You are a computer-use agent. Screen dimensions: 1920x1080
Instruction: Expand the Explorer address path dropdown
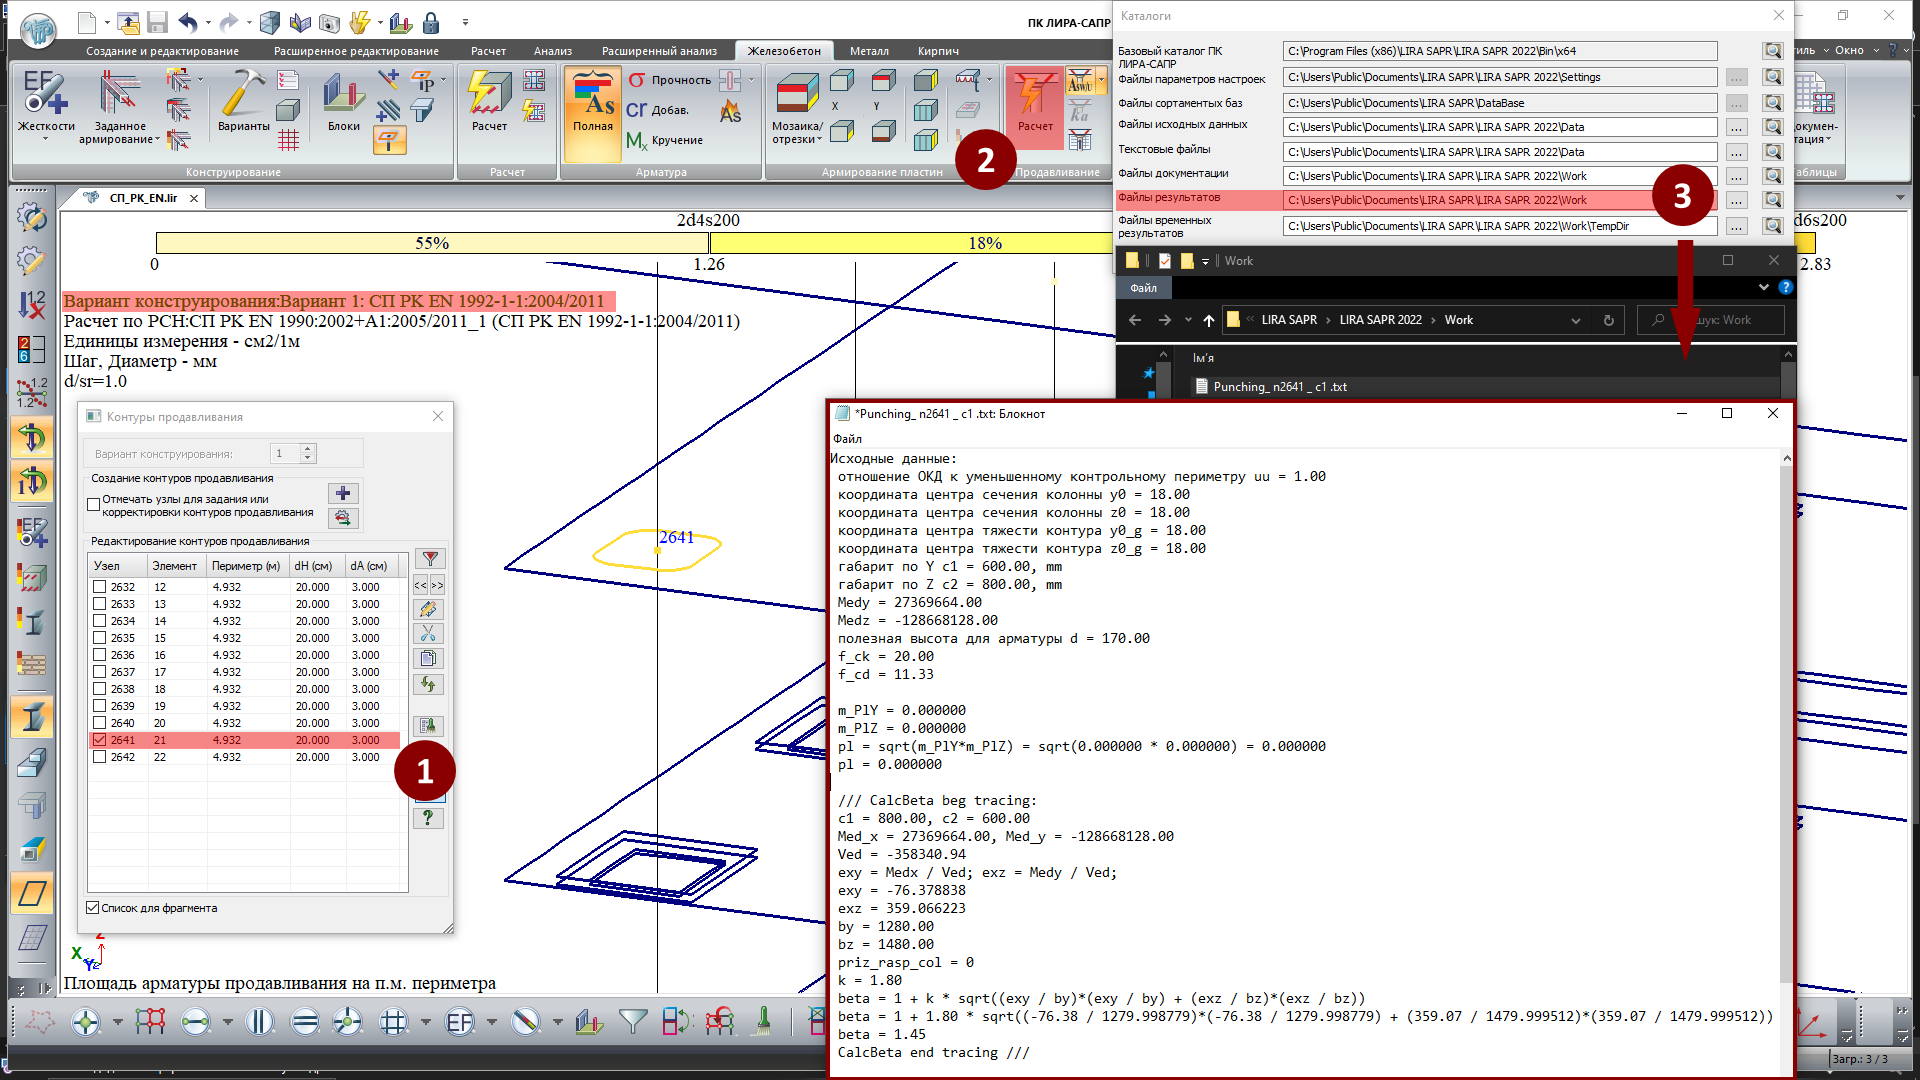point(1575,321)
